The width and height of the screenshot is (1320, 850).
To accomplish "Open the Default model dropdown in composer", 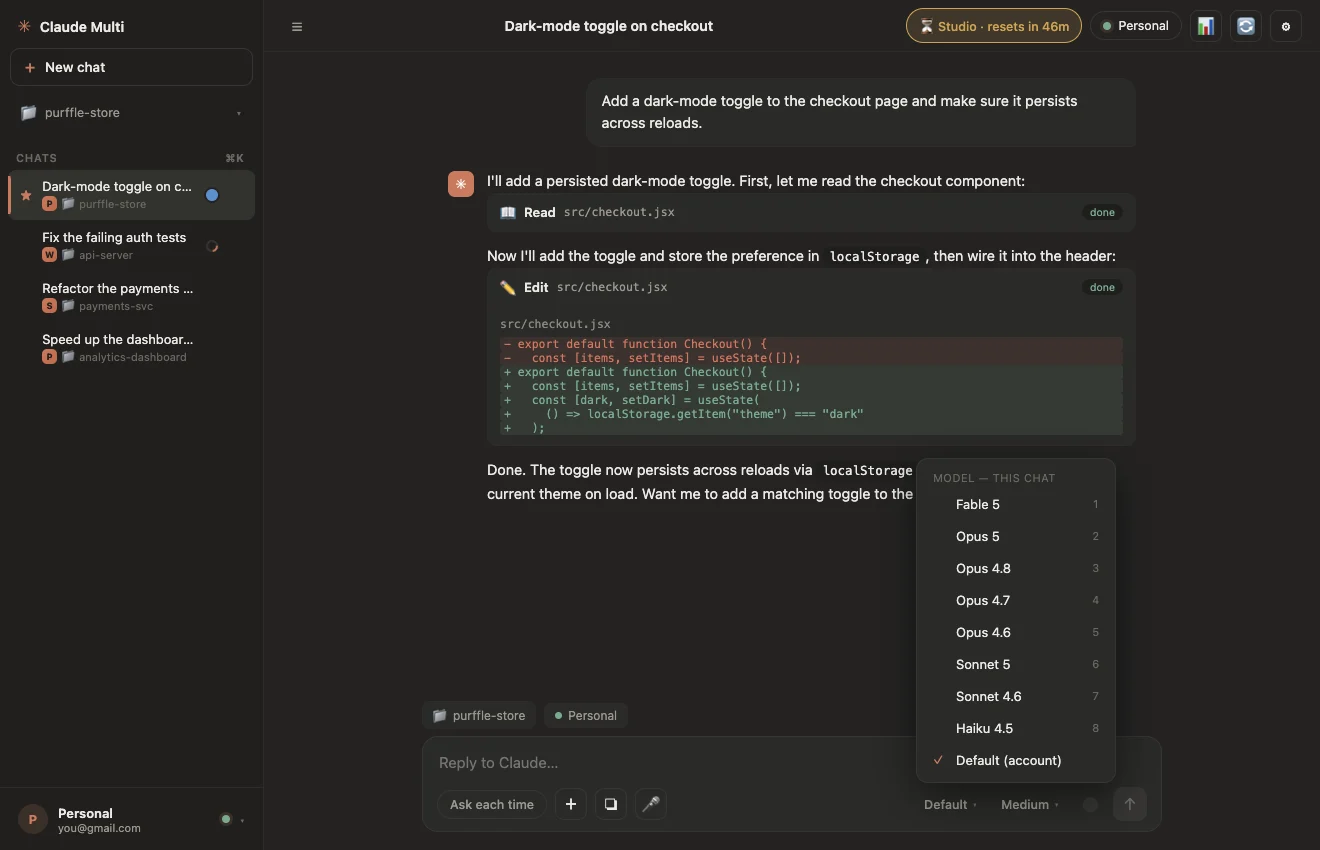I will coord(951,805).
